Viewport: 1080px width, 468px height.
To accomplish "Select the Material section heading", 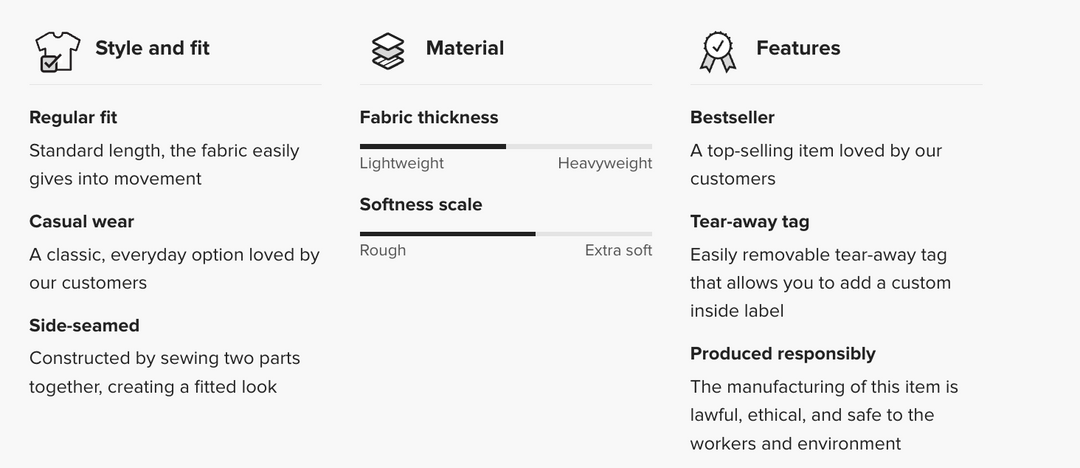I will [x=464, y=48].
